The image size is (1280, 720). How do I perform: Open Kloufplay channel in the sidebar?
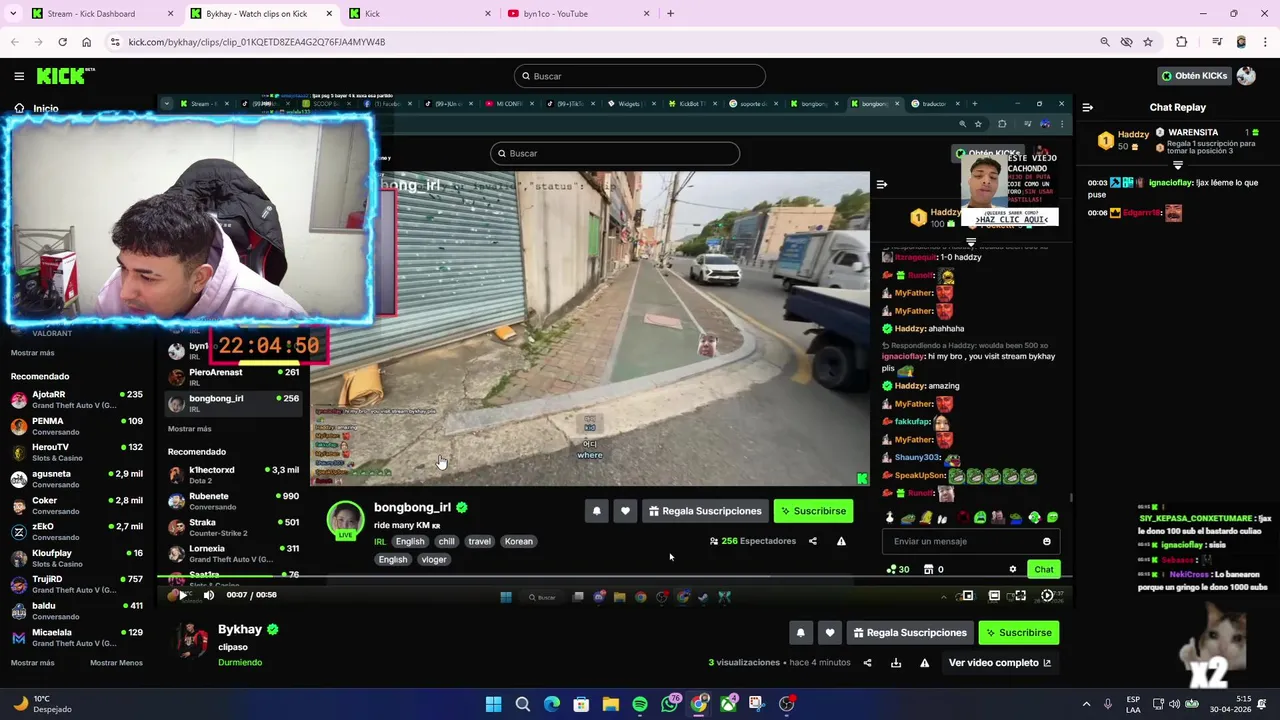click(77, 558)
